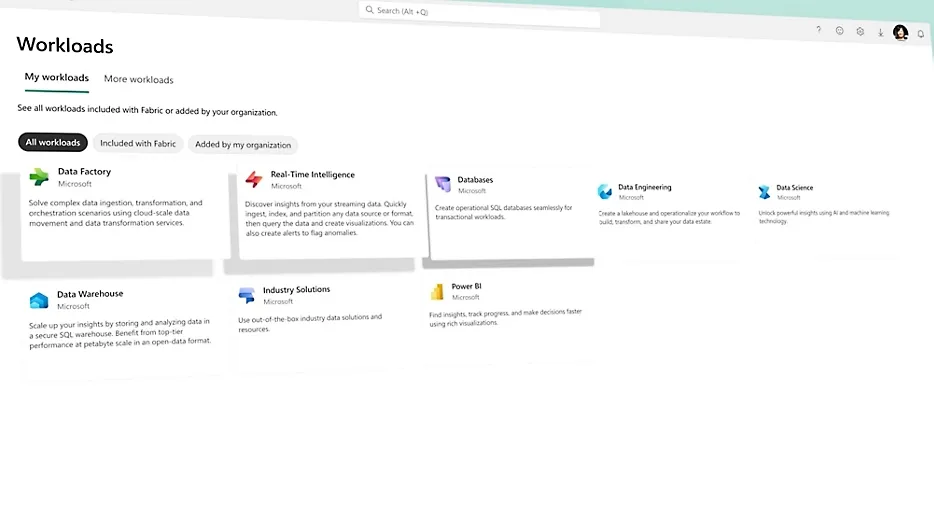Image resolution: width=934 pixels, height=525 pixels.
Task: Click Microsoft label under Real-Time Intelligence
Action: click(287, 186)
